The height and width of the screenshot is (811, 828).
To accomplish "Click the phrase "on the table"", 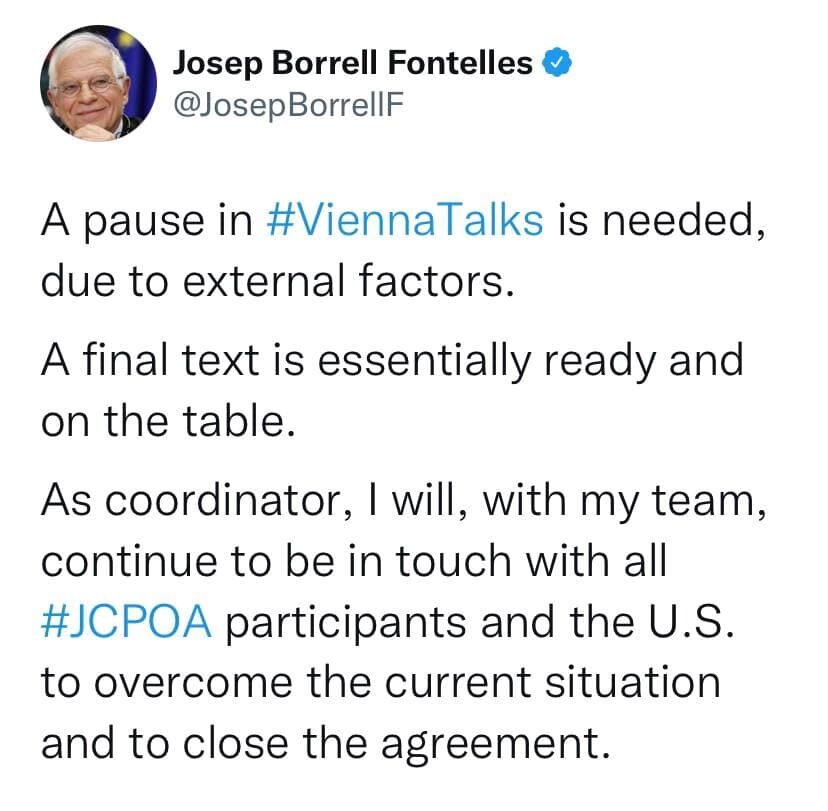I will pos(168,420).
